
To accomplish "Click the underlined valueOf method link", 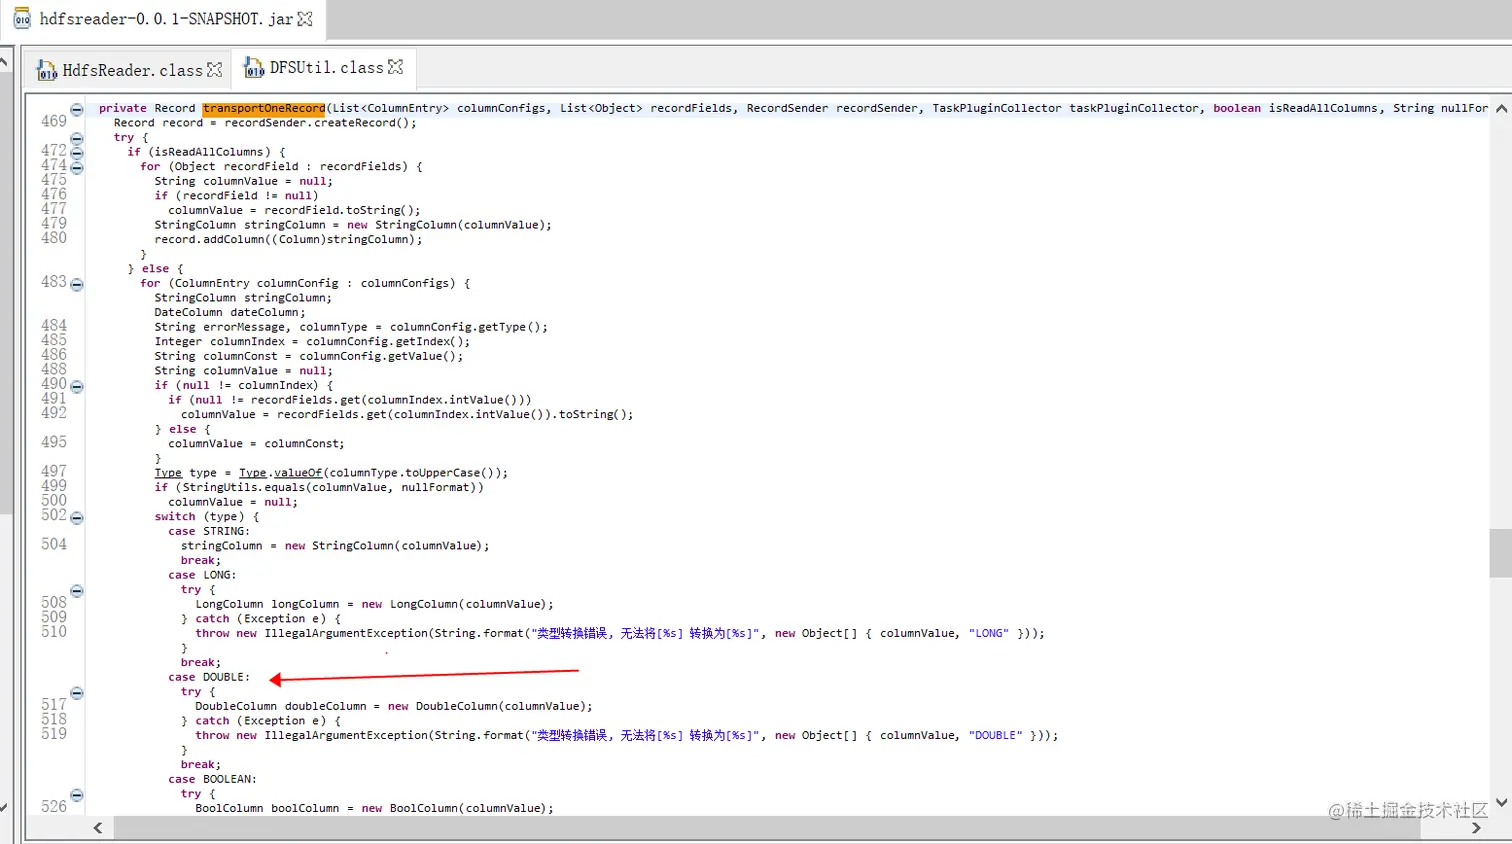I will coord(298,473).
